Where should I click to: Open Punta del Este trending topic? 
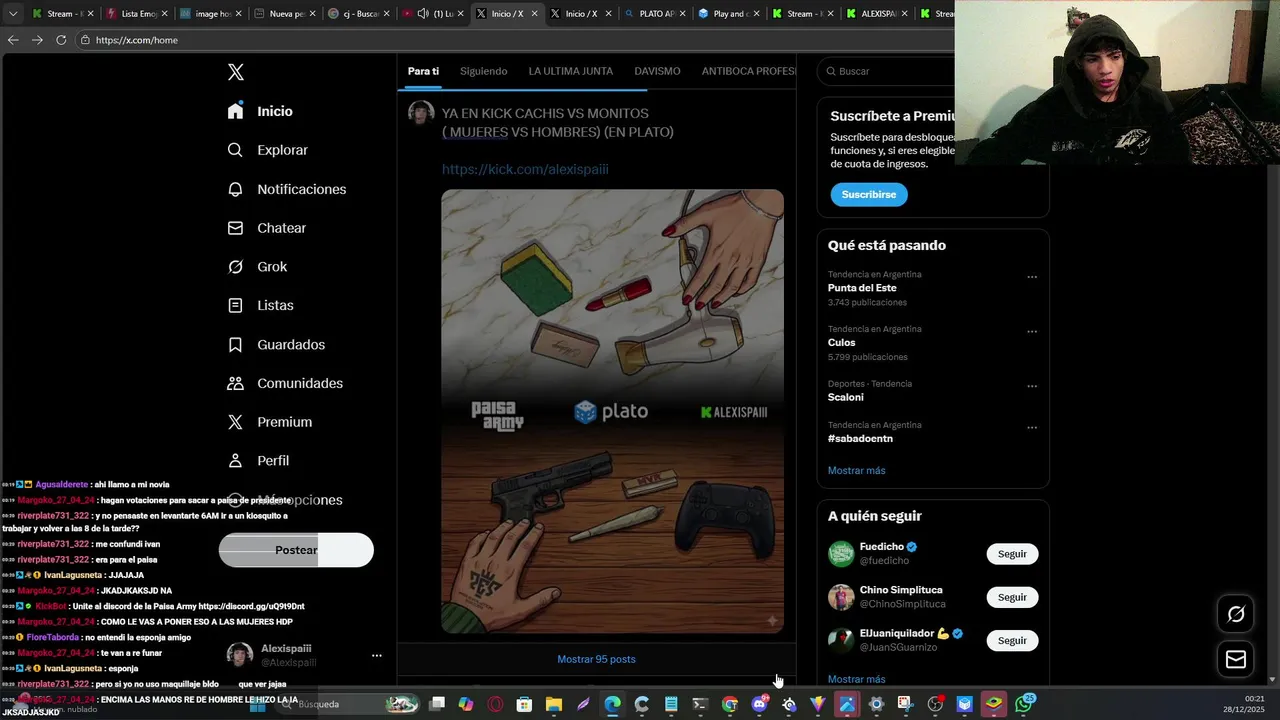tap(862, 288)
